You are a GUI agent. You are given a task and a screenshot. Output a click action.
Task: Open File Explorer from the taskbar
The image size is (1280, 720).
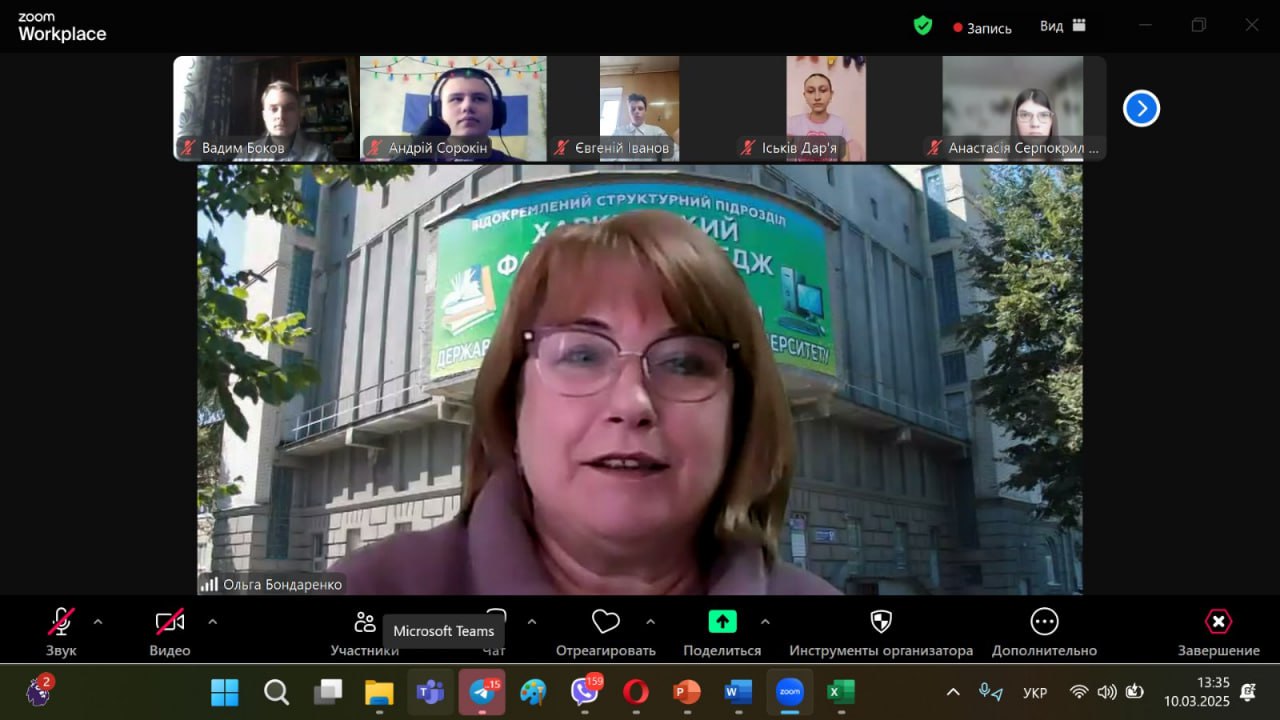(379, 692)
